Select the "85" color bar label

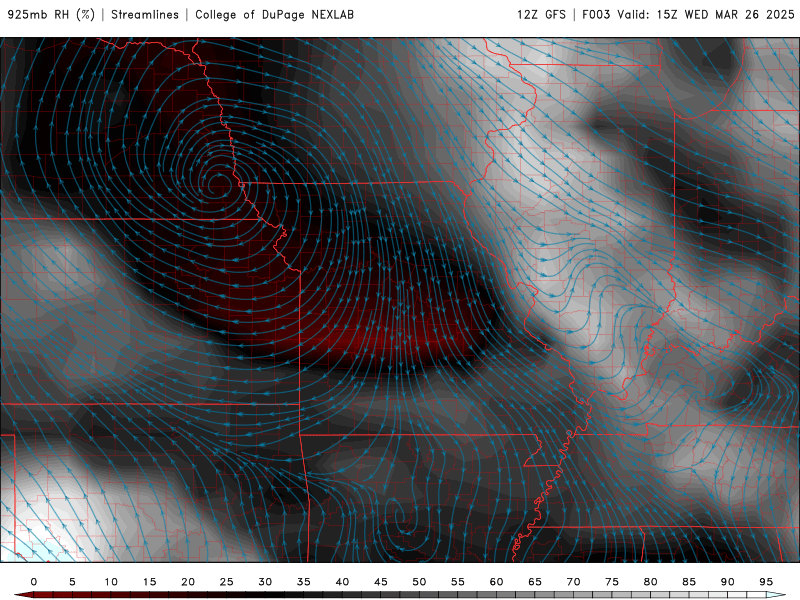(689, 582)
